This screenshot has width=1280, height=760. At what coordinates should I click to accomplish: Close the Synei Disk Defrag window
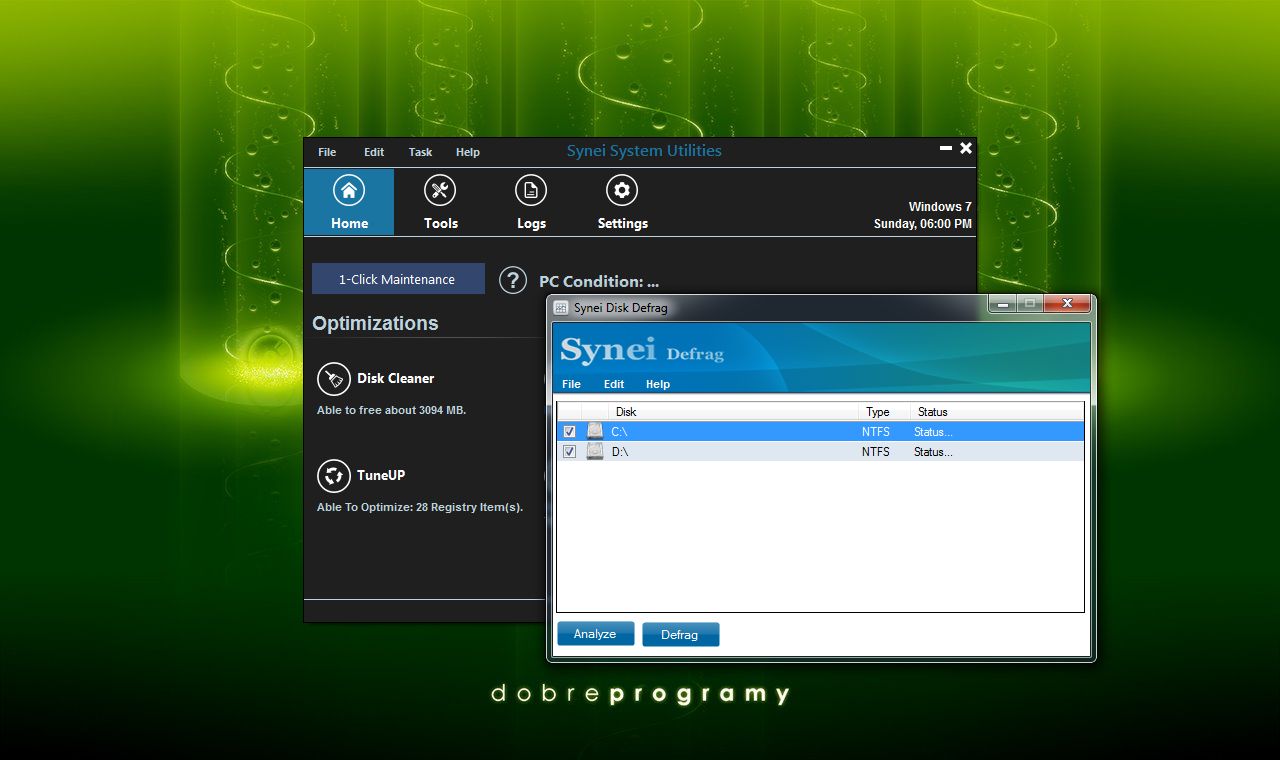(x=1068, y=303)
